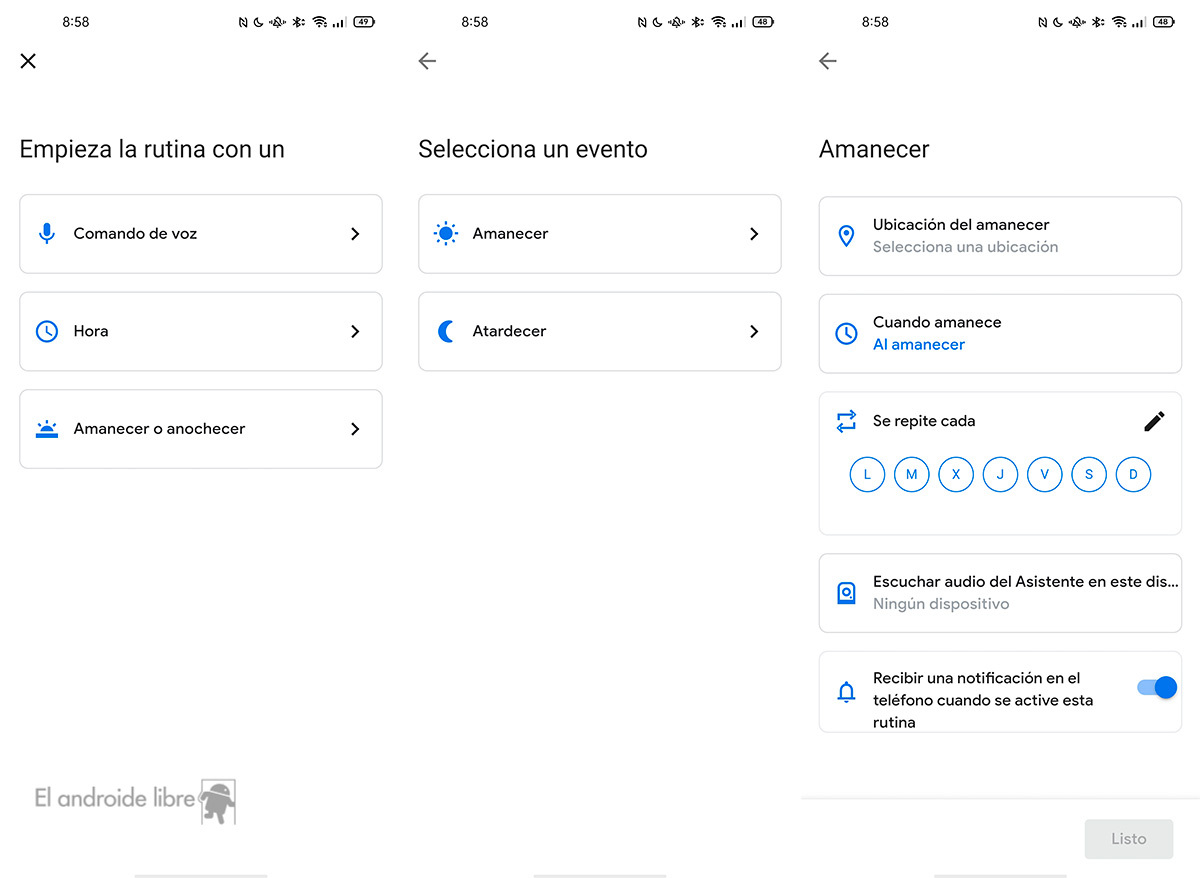Tap the sun icon beside Amanecer

tap(445, 234)
